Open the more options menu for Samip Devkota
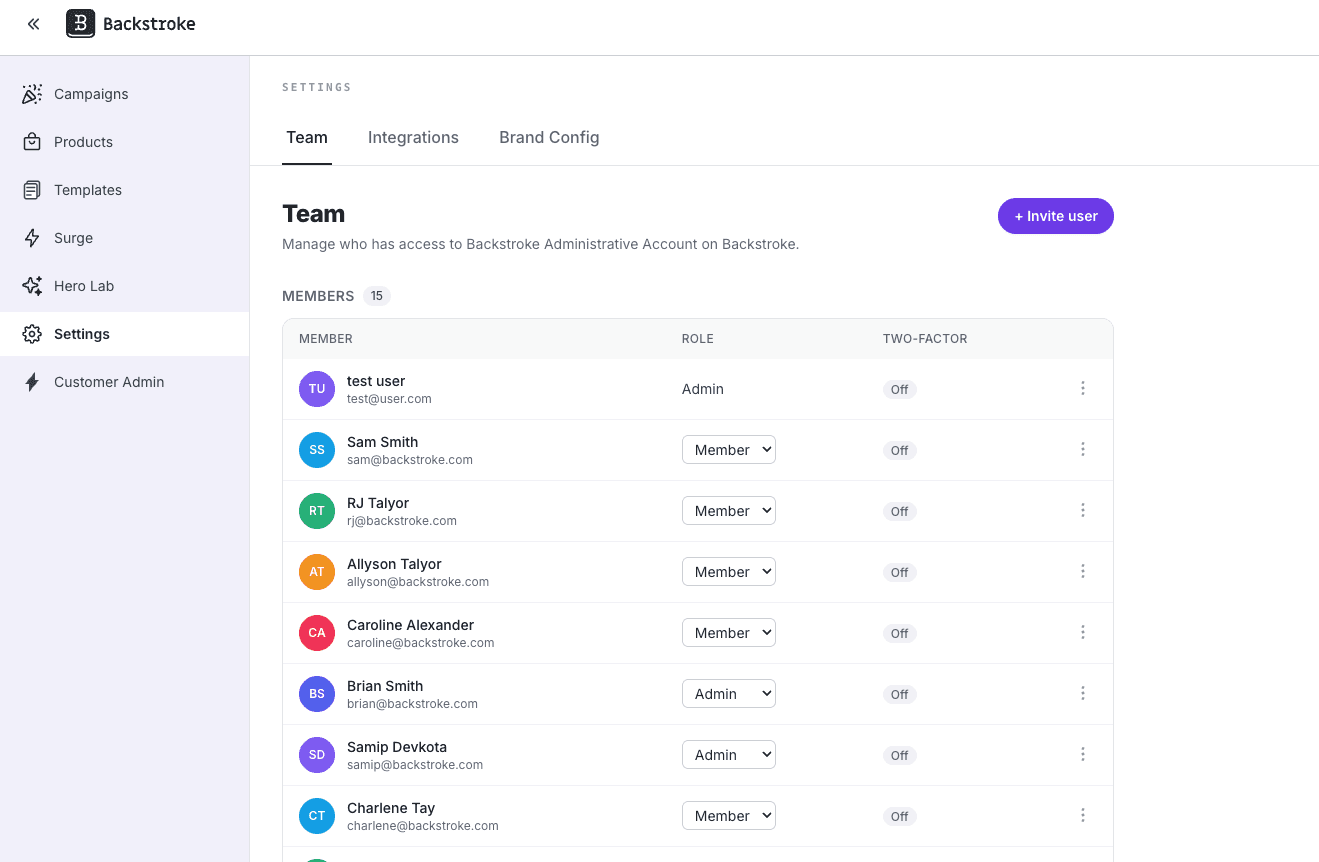The height and width of the screenshot is (862, 1319). coord(1083,754)
